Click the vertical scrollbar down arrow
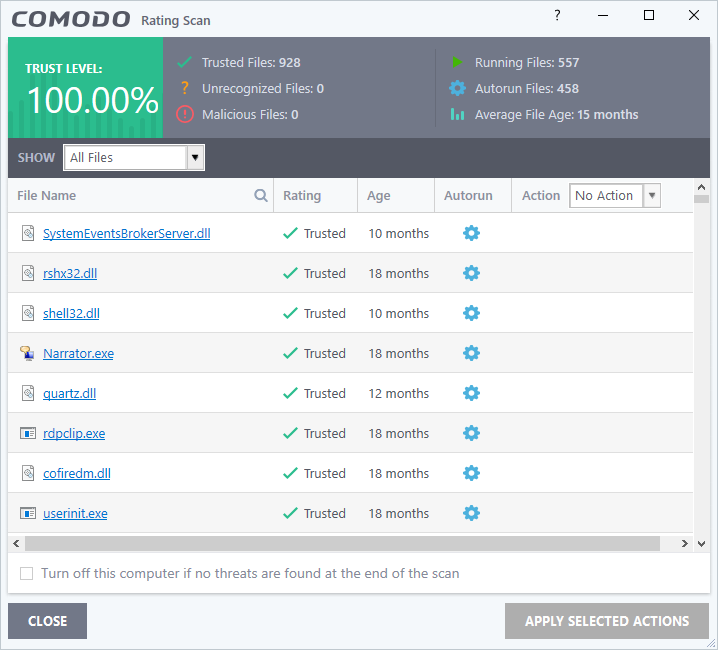Screen dimensions: 718x650 (701, 544)
